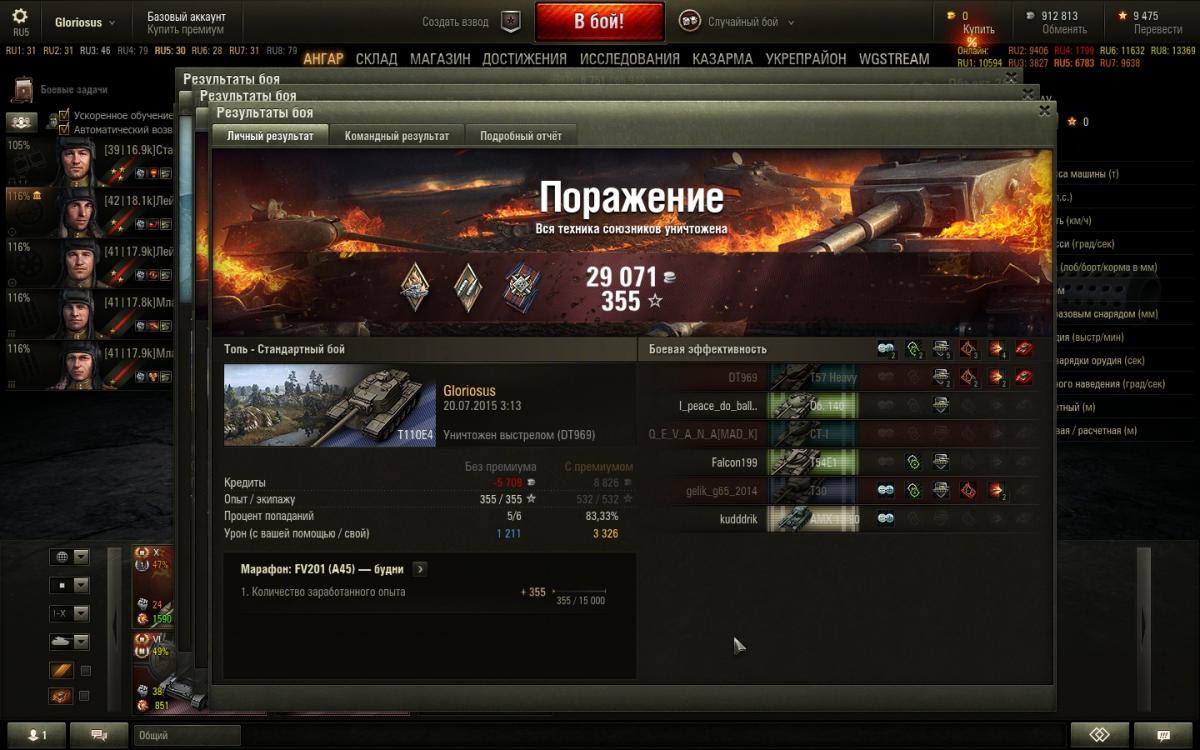This screenshot has height=750, width=1200.
Task: Click the marathon experience progress bar
Action: (580, 592)
